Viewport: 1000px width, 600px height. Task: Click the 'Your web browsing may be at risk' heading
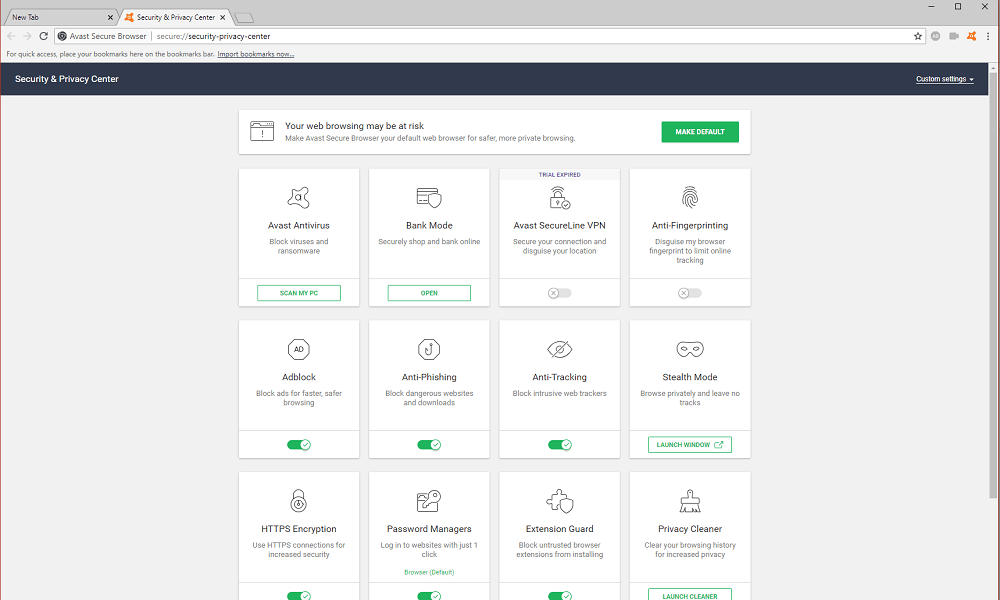tap(355, 126)
